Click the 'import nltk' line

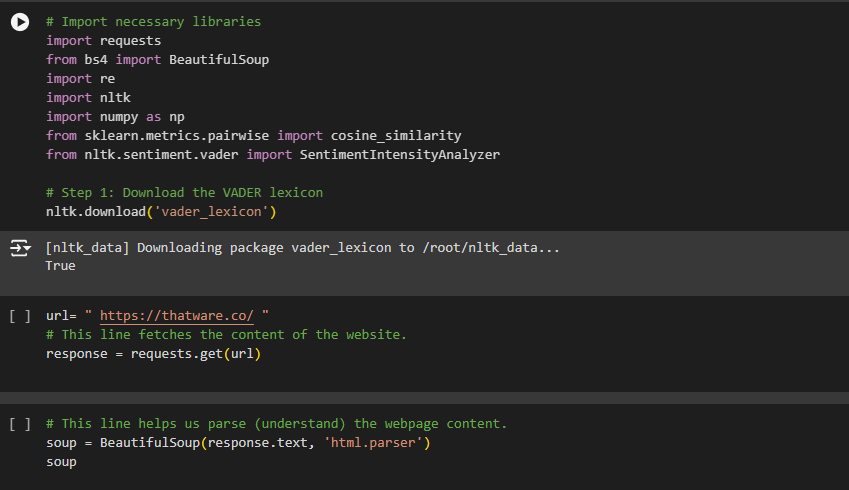tap(88, 97)
